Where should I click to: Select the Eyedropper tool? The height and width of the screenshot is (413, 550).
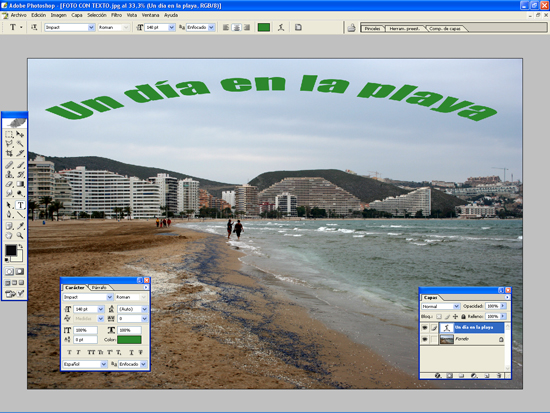(20, 226)
